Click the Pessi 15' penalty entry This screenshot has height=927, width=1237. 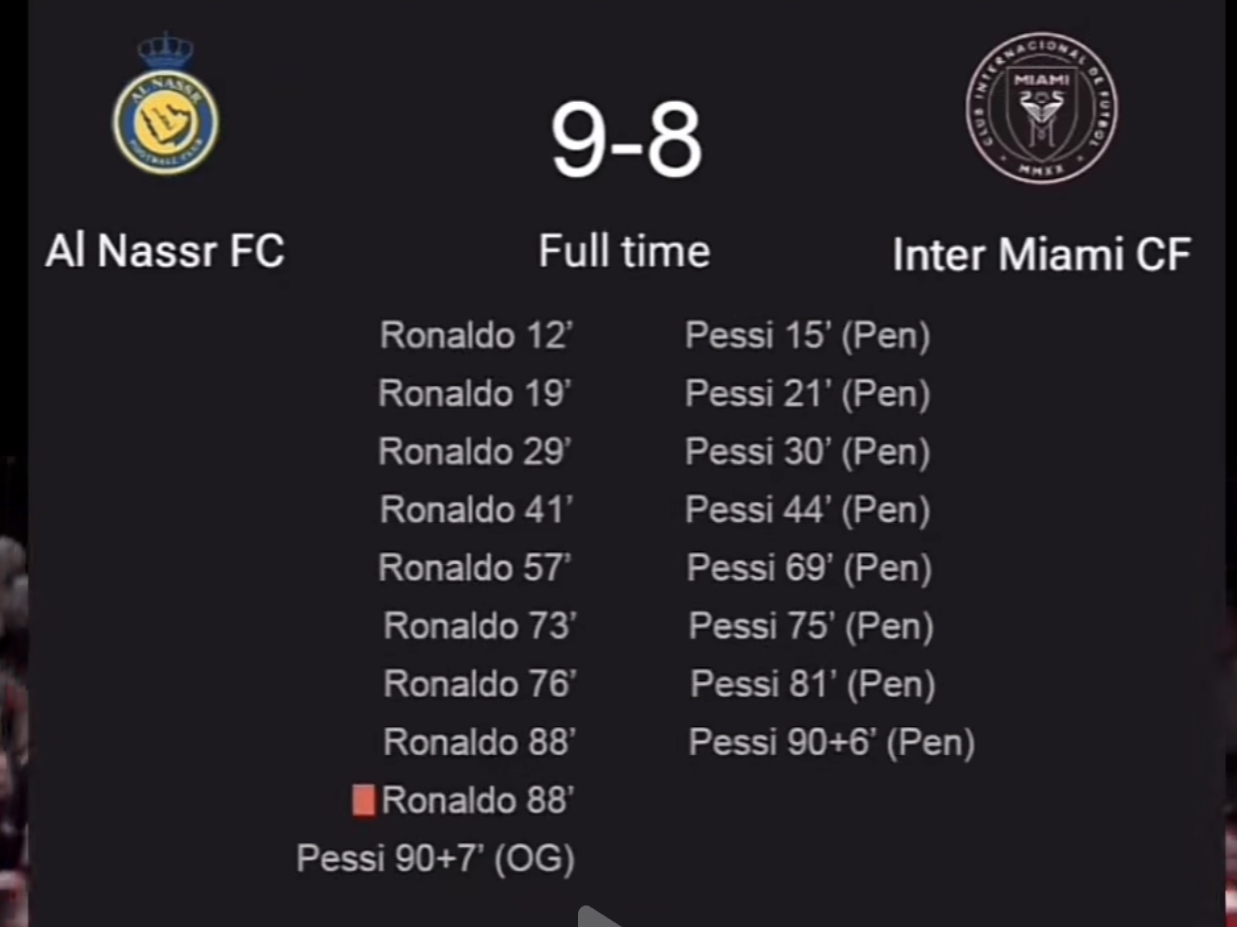(807, 336)
